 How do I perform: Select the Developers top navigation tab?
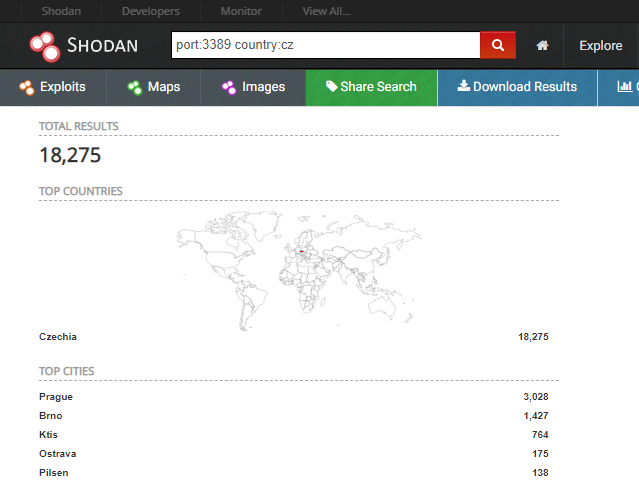tap(150, 11)
